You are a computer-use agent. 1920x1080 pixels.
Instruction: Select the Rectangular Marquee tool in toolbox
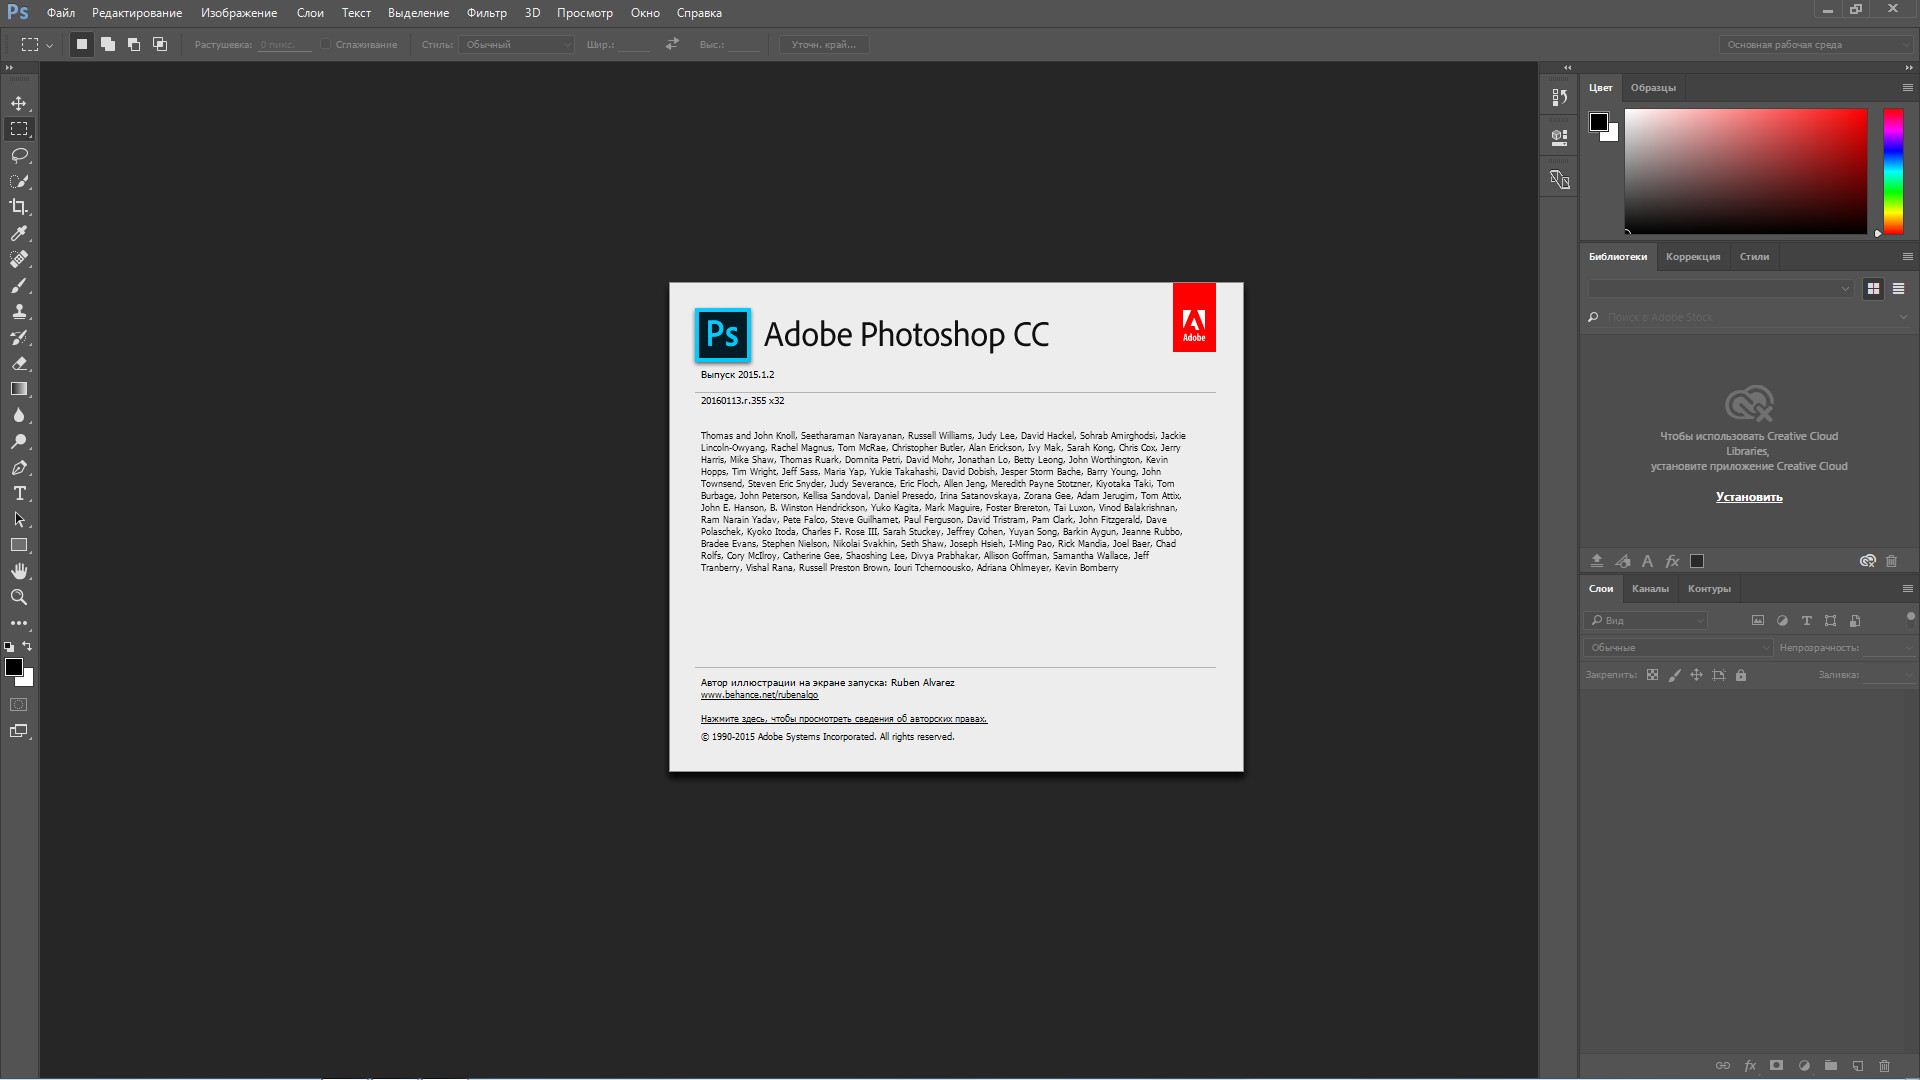[x=19, y=129]
